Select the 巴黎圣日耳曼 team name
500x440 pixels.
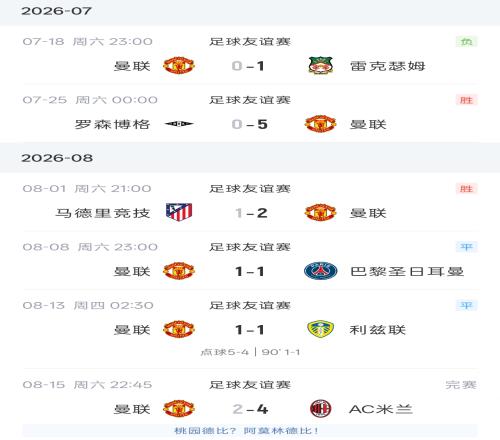point(407,271)
